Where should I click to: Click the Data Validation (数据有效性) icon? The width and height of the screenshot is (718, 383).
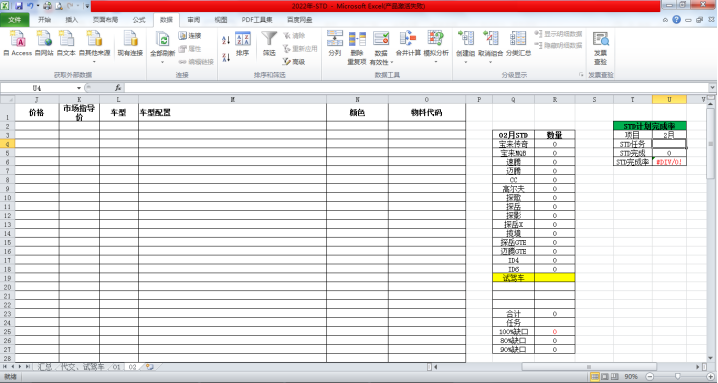coord(381,39)
